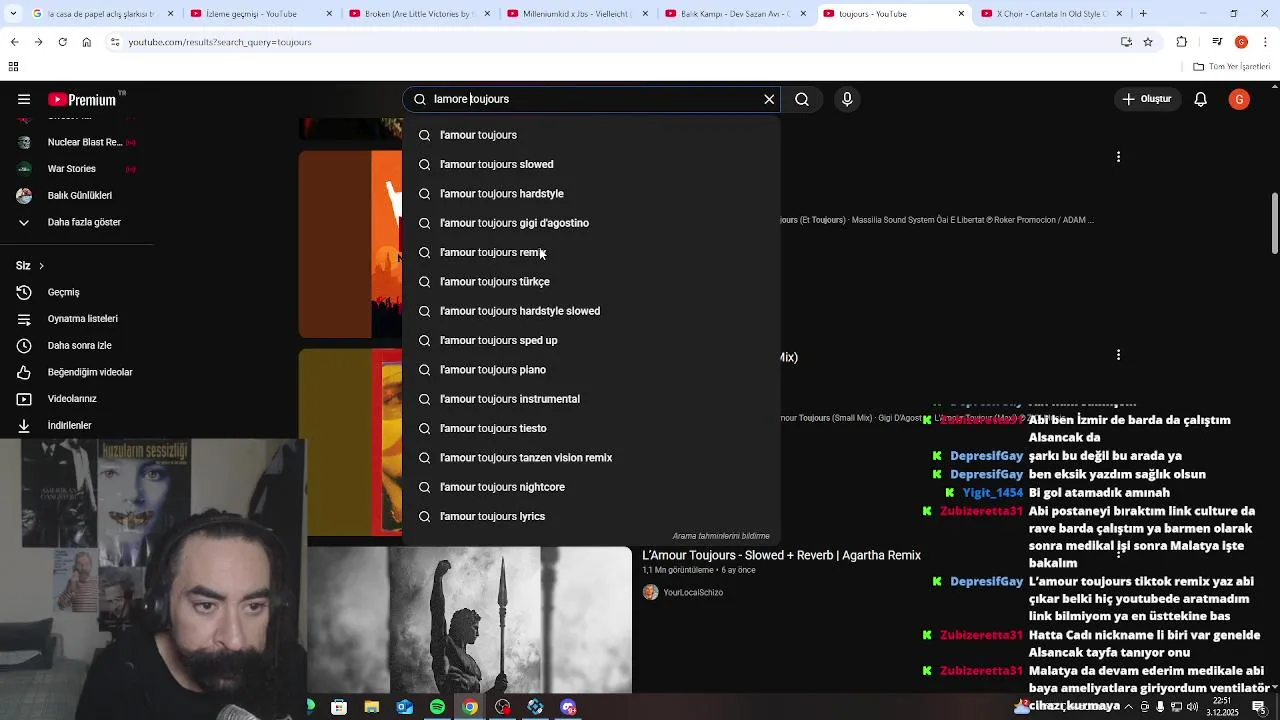Click the magnifier search button

click(802, 99)
